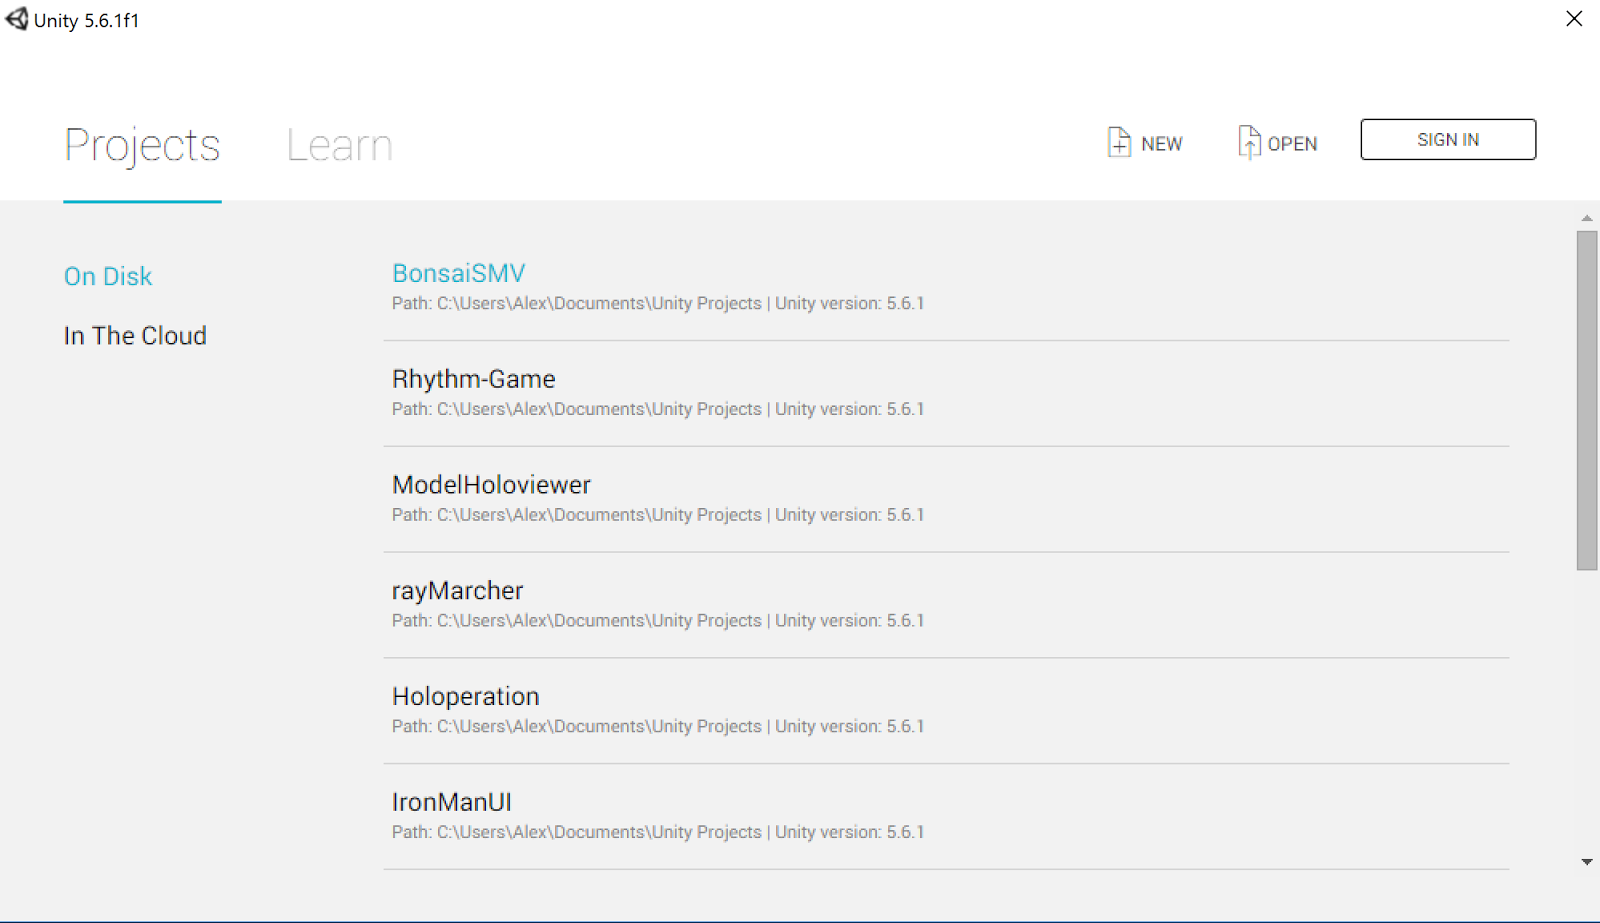Open the Holoperation project
The width and height of the screenshot is (1600, 923).
(x=466, y=697)
